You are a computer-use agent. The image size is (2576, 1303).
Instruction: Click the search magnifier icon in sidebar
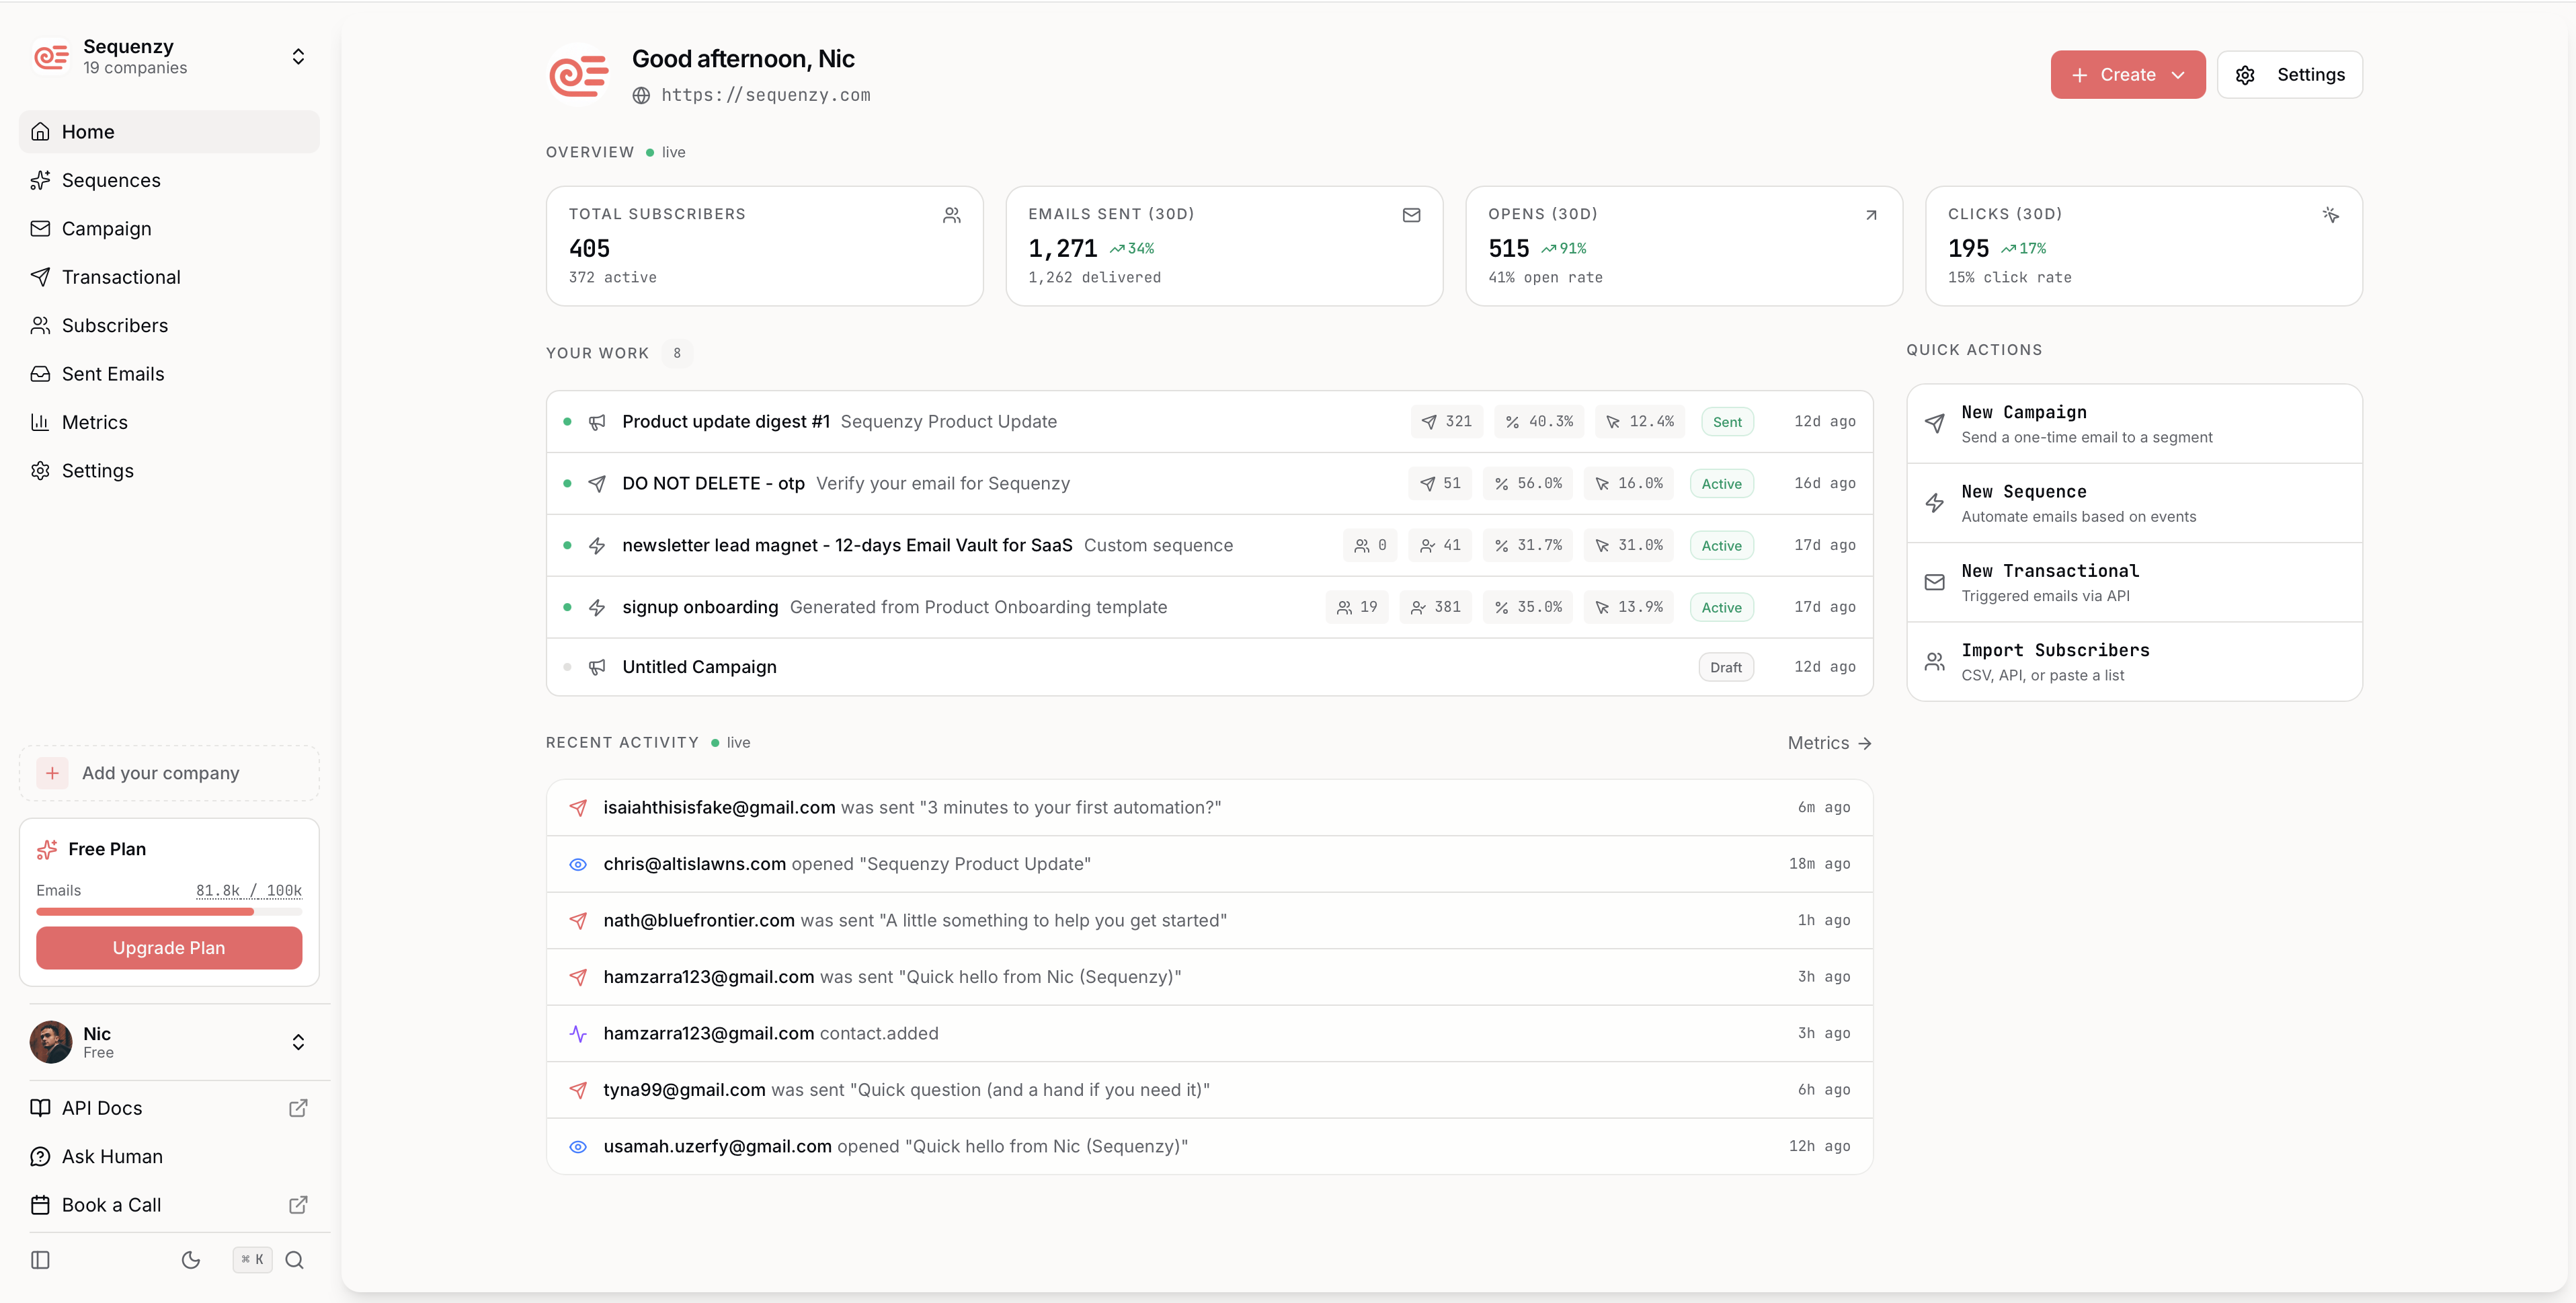(x=294, y=1260)
